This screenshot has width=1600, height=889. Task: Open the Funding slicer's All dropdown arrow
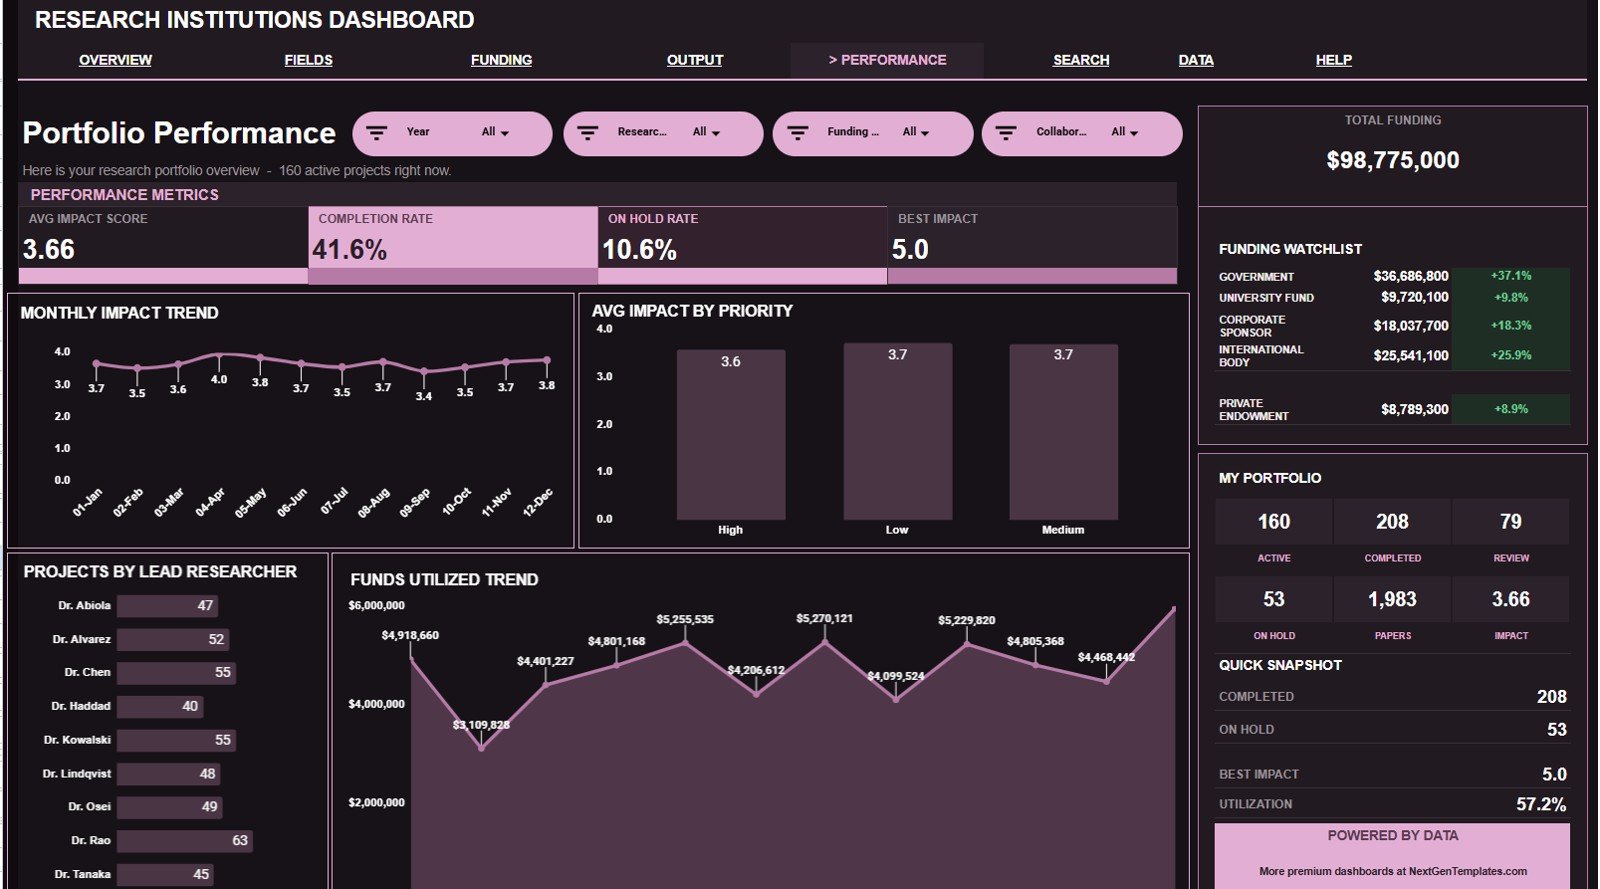(925, 133)
